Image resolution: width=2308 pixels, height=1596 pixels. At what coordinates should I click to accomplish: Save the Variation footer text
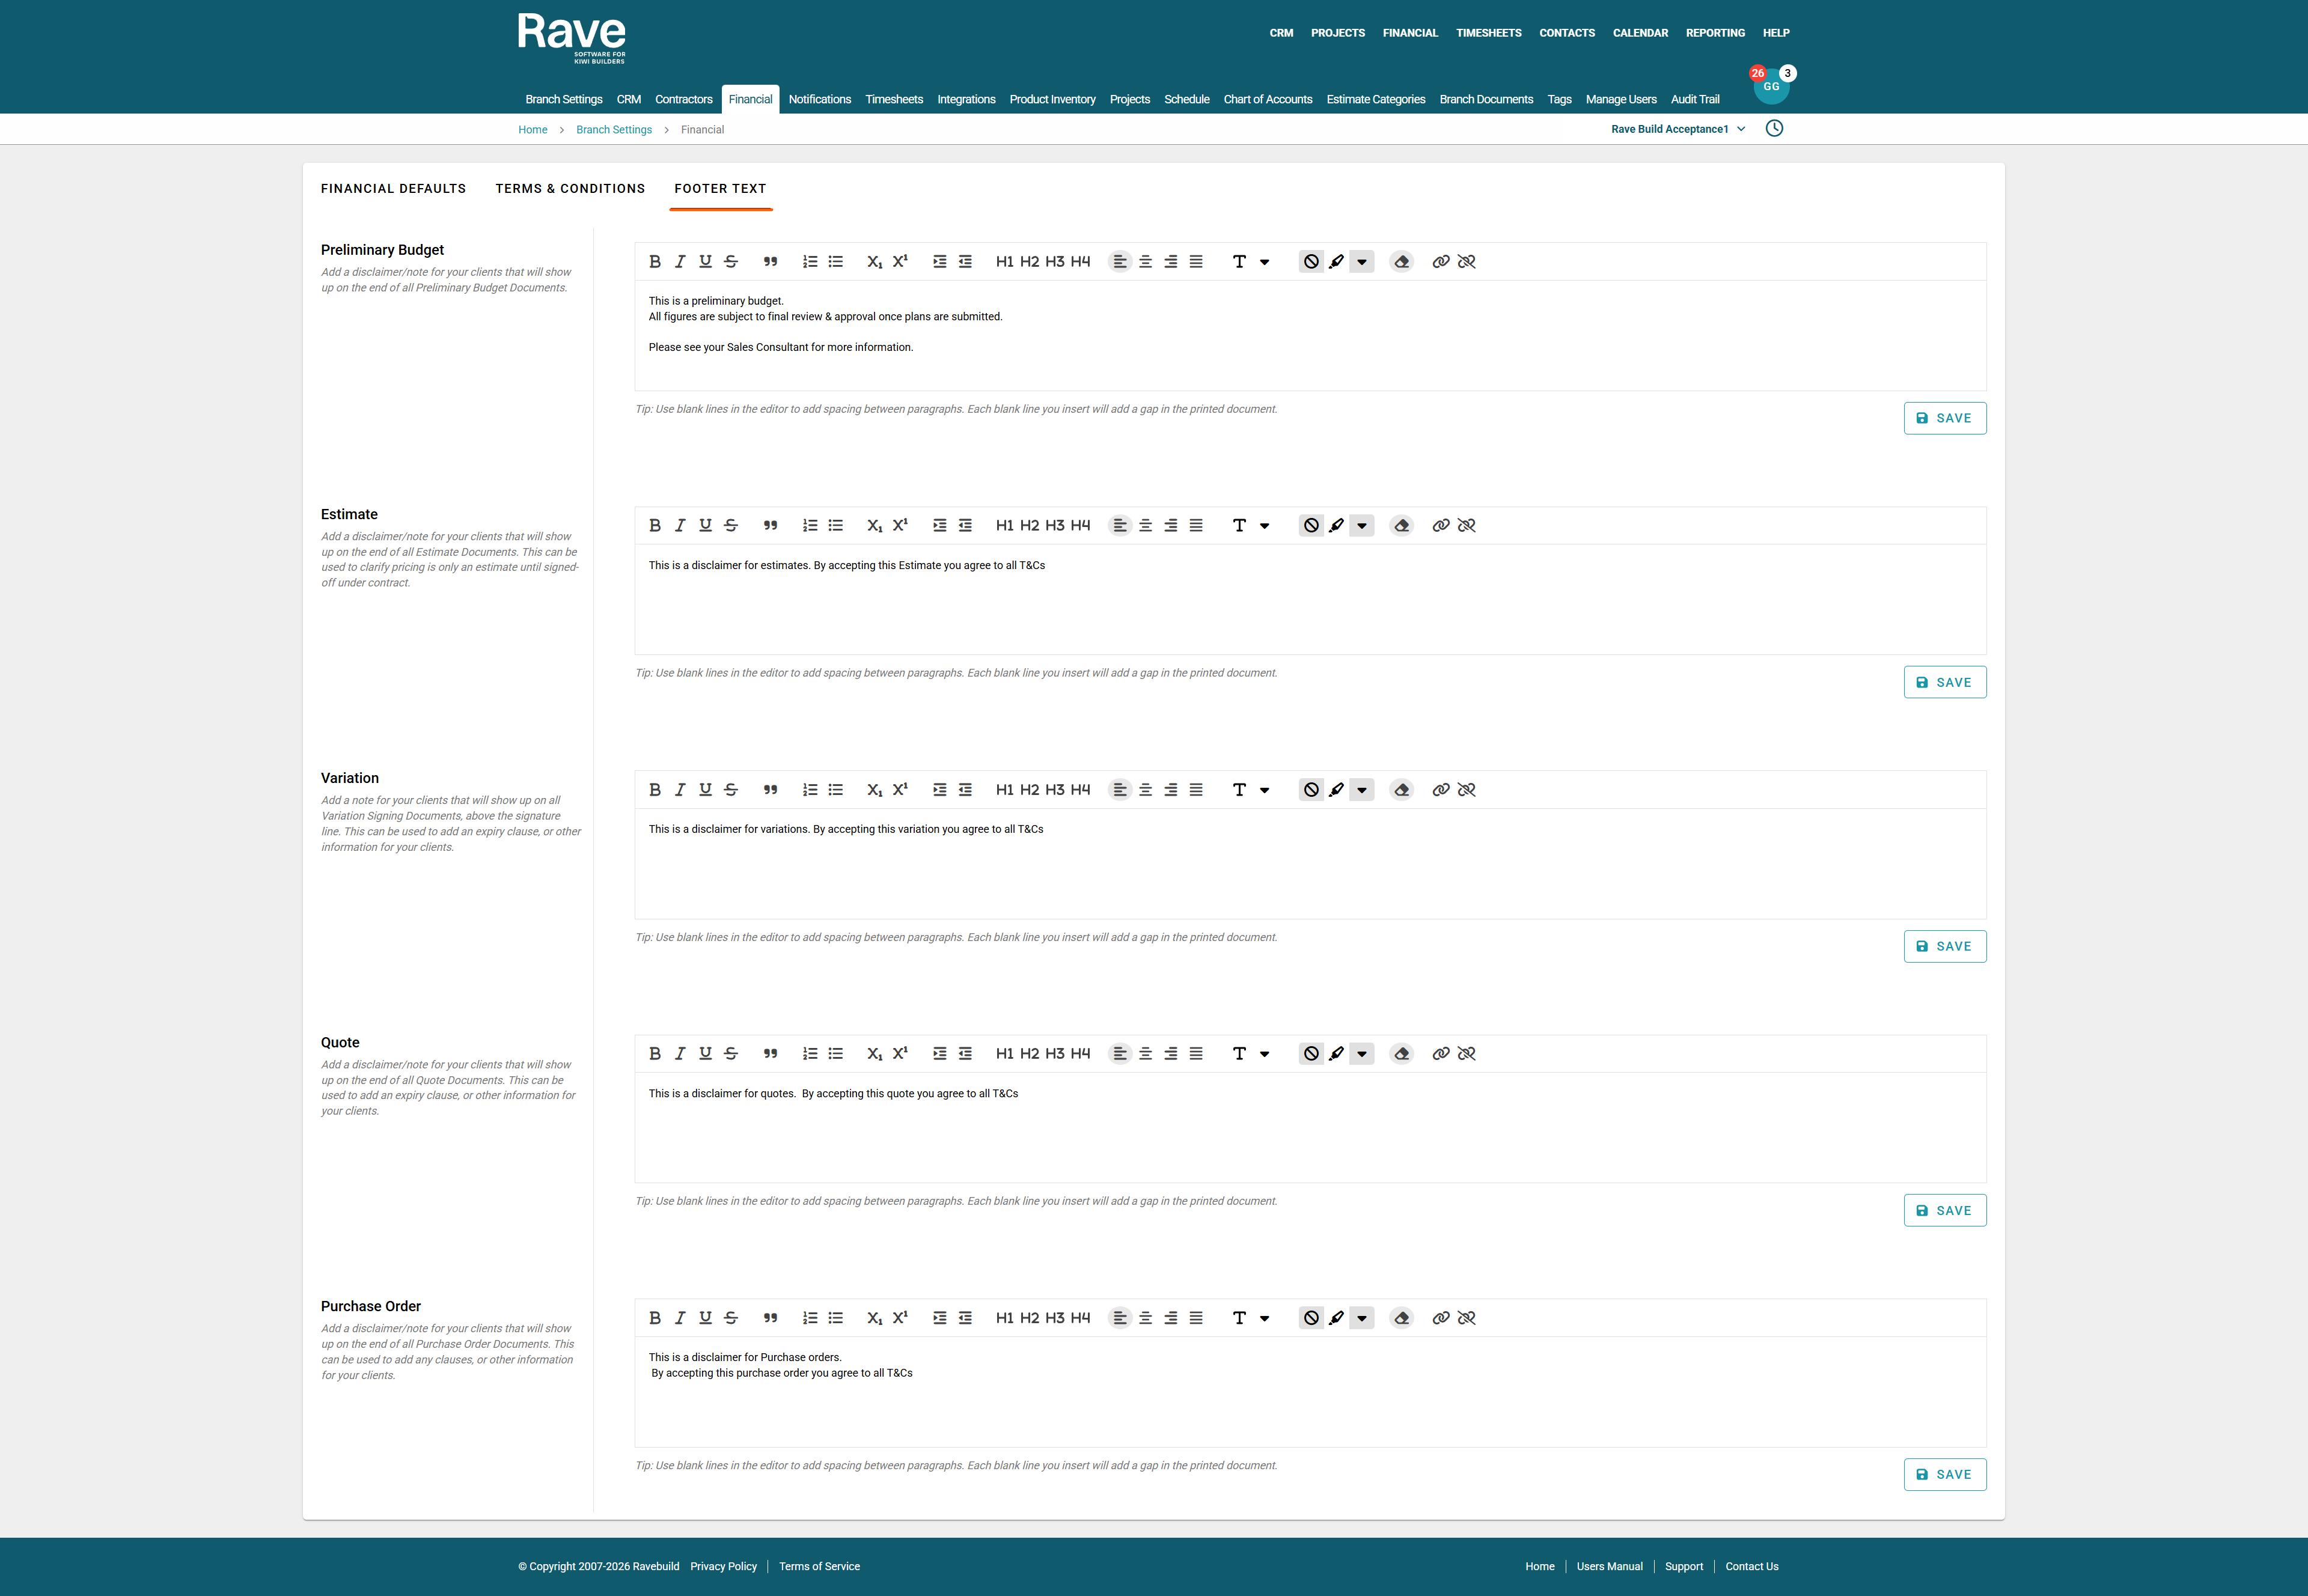click(1944, 946)
